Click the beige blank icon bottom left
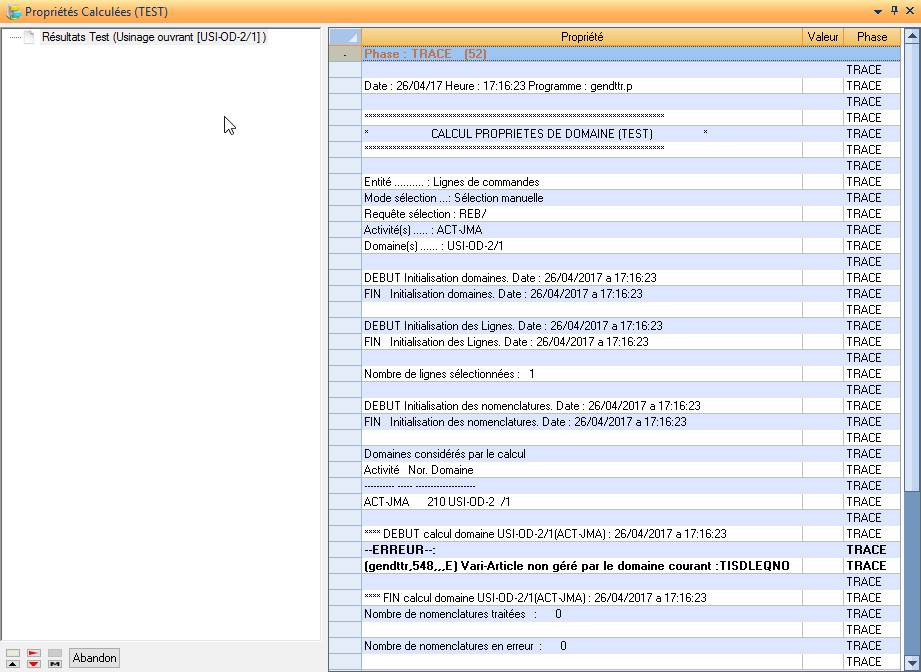The height and width of the screenshot is (672, 921). click(13, 652)
